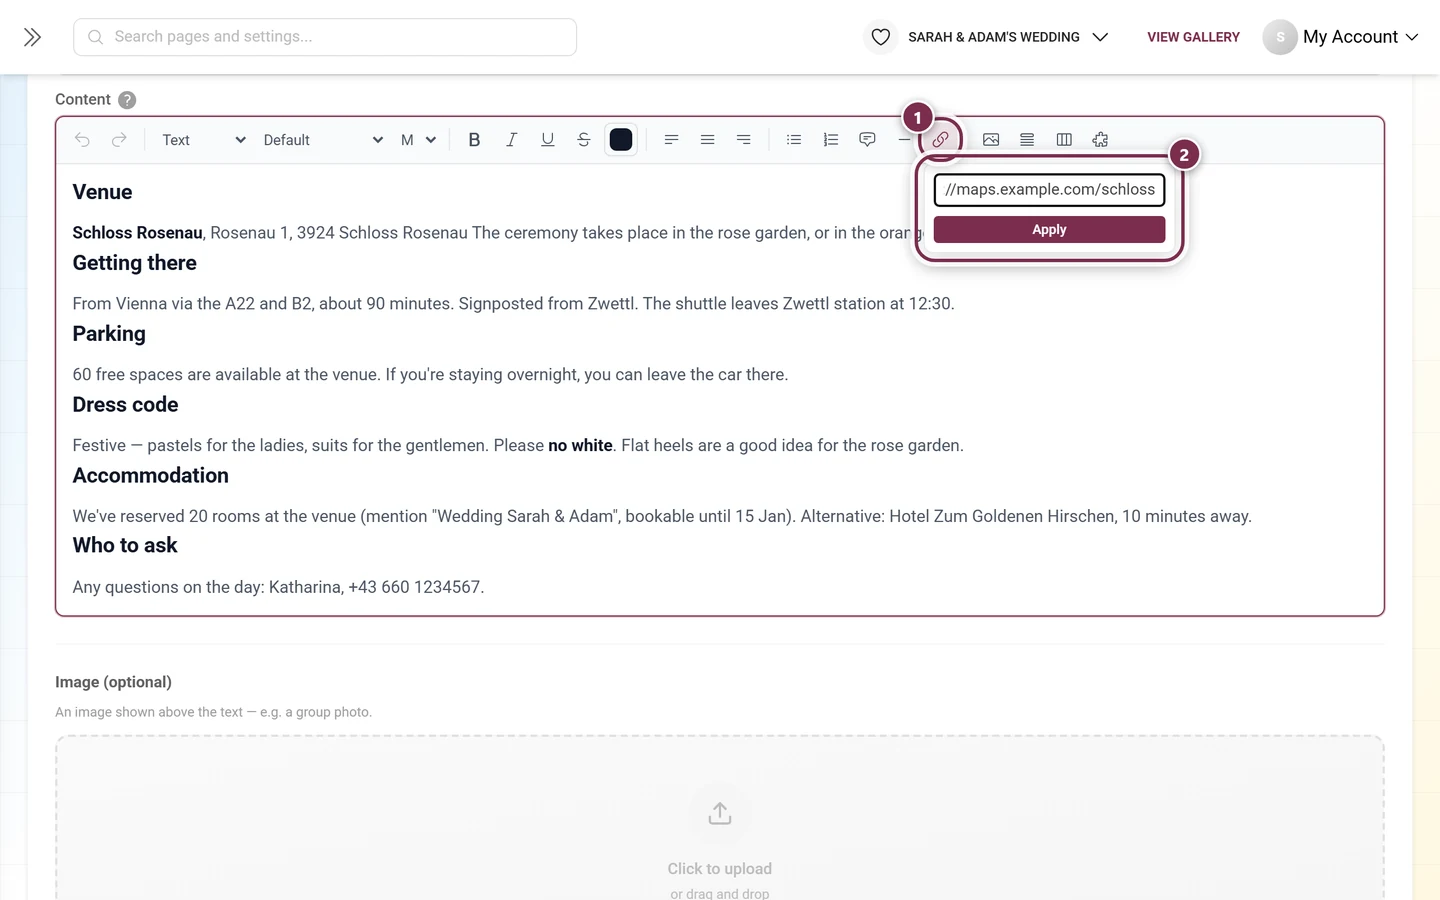The width and height of the screenshot is (1440, 900).
Task: Click the puzzle piece widget icon
Action: 1100,140
